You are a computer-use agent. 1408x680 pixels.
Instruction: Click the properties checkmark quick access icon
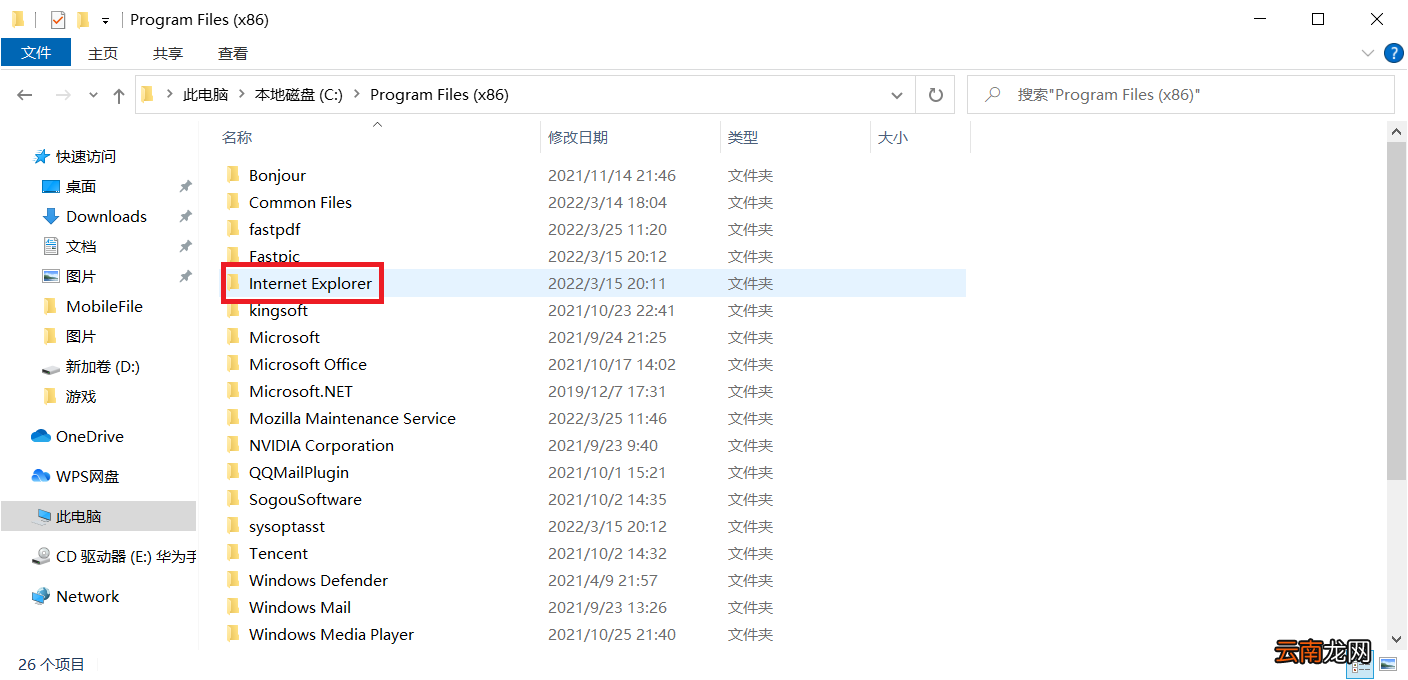[x=58, y=19]
